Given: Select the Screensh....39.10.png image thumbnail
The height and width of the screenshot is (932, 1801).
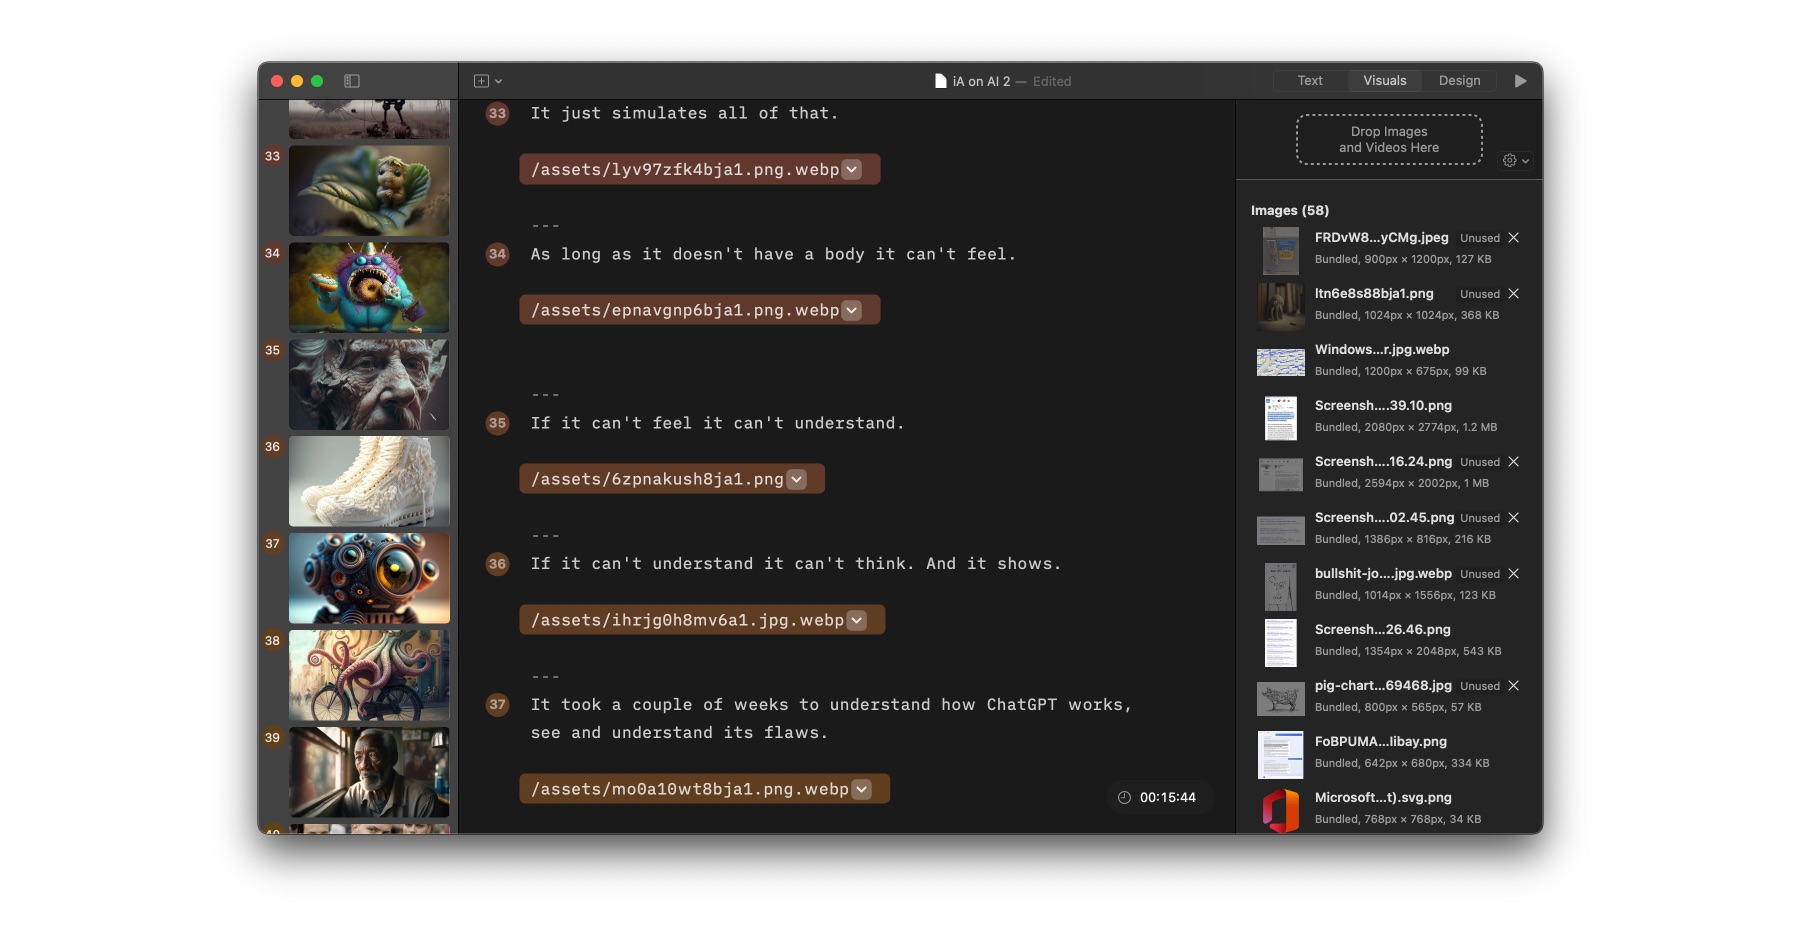Looking at the screenshot, I should click(1280, 418).
